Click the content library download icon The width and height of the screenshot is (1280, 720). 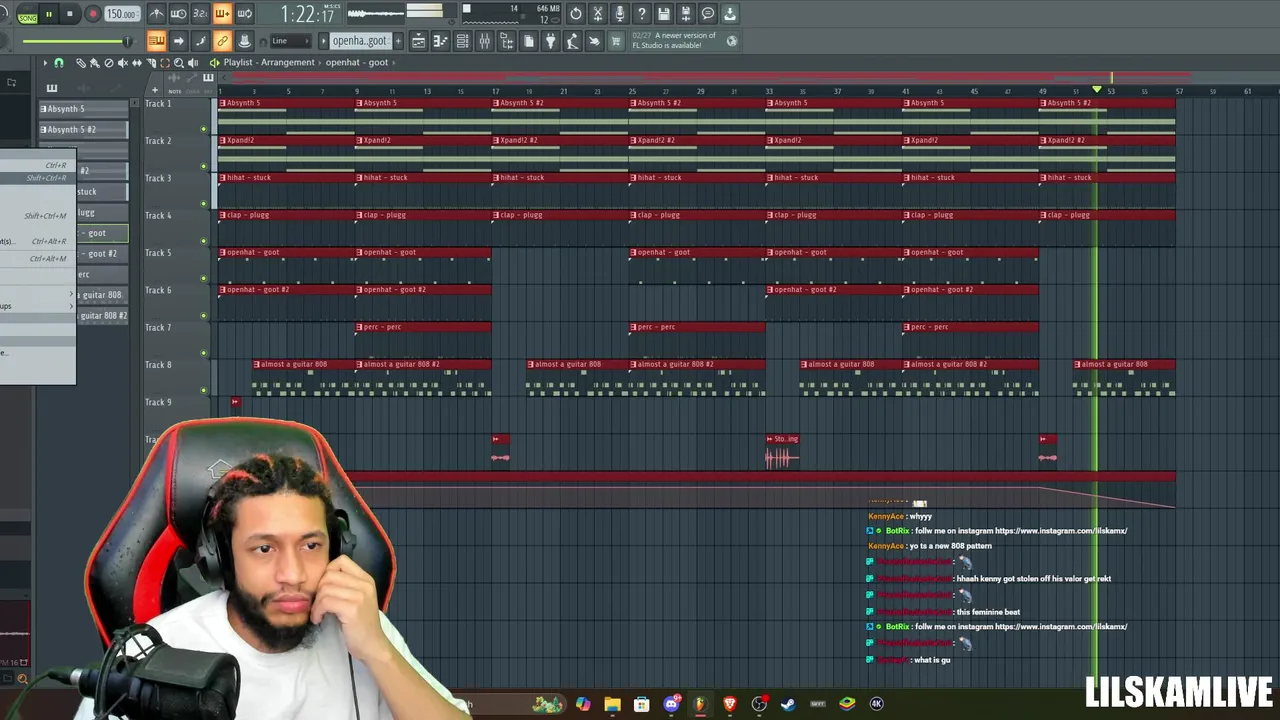pyautogui.click(x=730, y=14)
